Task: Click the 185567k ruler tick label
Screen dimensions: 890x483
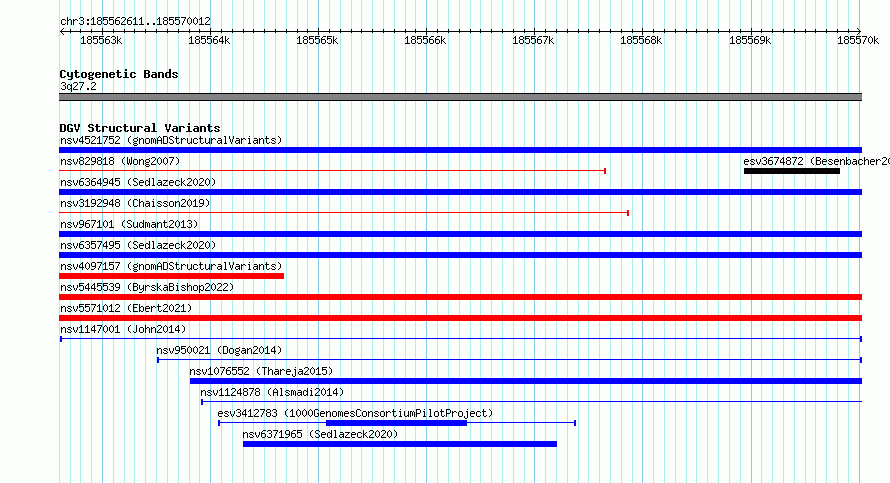Action: click(533, 40)
